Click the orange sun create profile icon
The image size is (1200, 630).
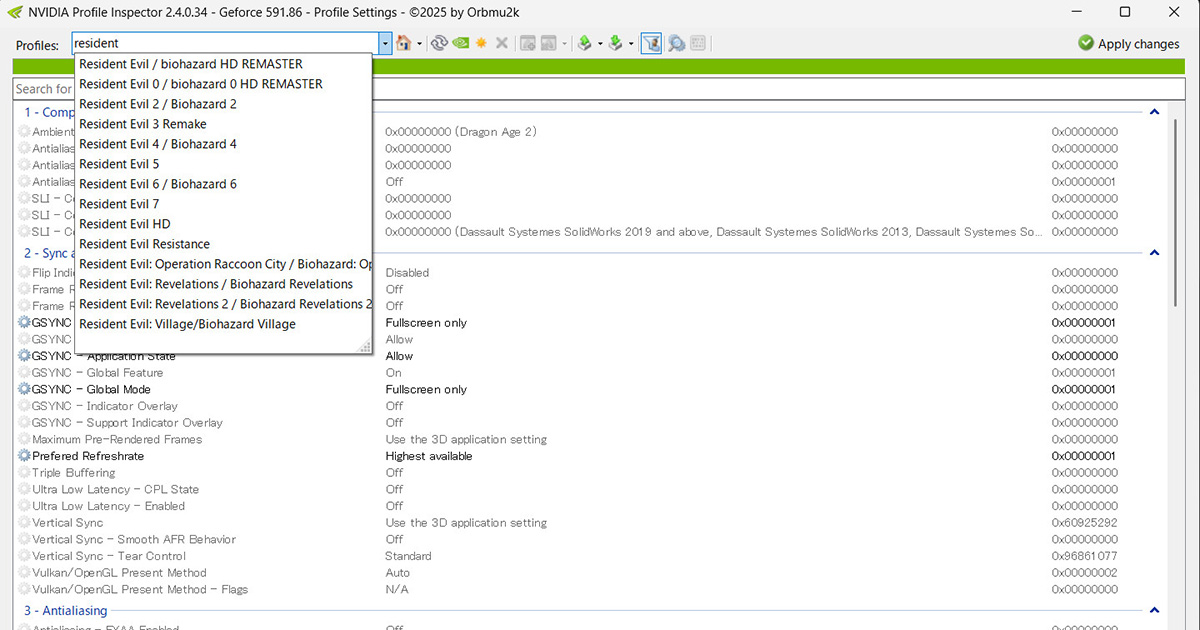[481, 44]
